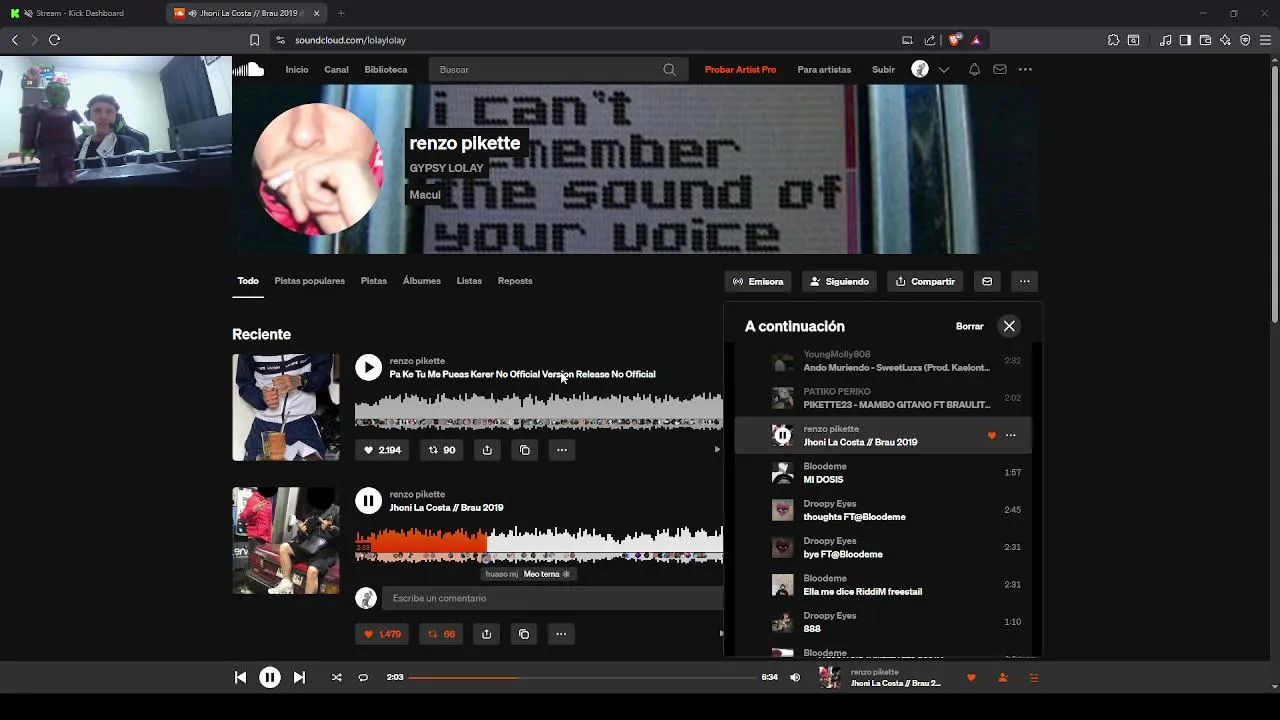Screen dimensions: 1280x720
Task: Switch to Pistas populares tab
Action: pos(310,281)
